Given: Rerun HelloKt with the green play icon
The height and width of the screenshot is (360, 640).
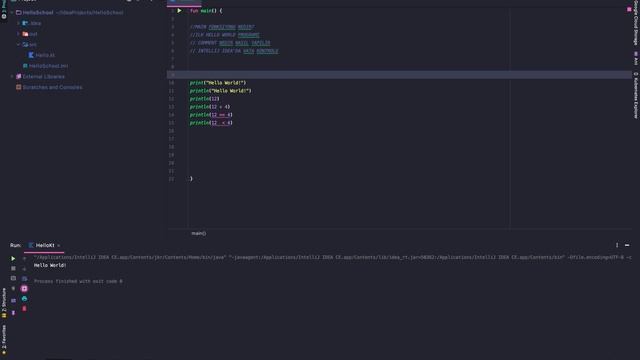Looking at the screenshot, I should pos(13,258).
